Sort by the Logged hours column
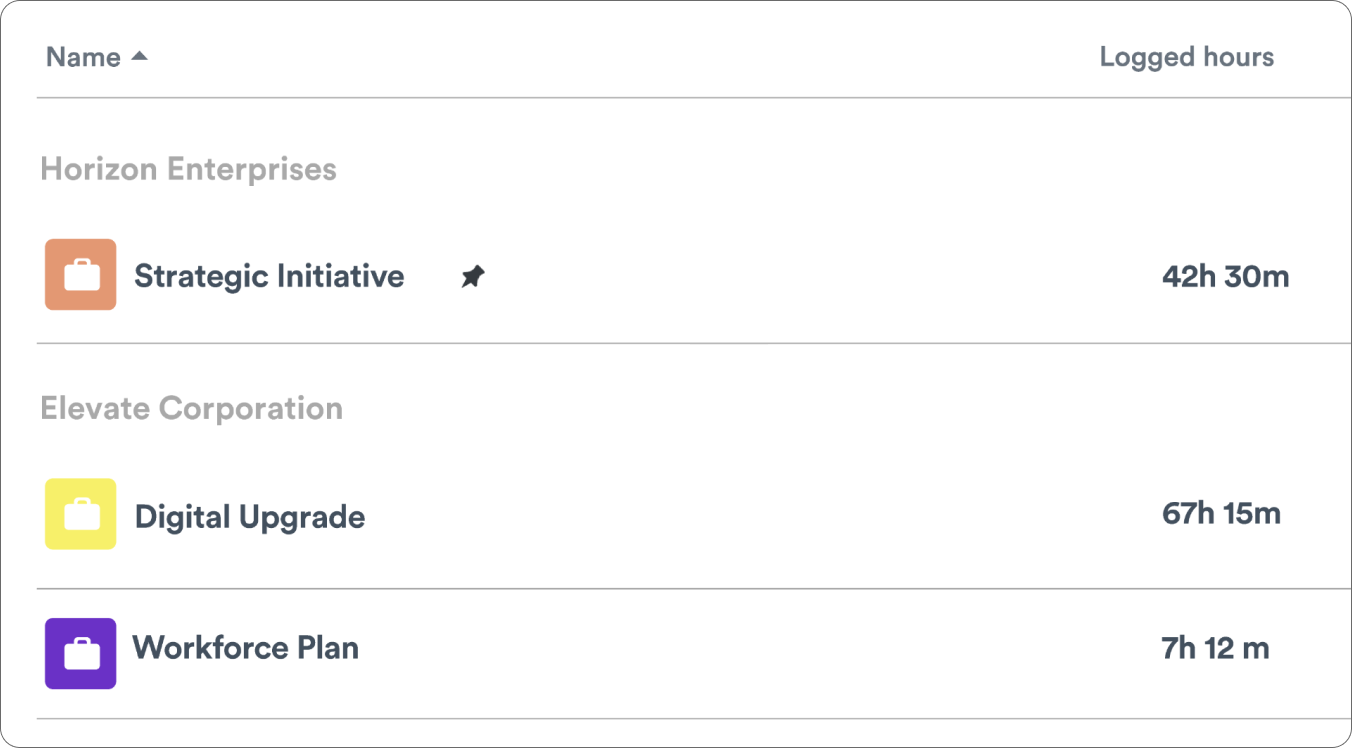This screenshot has width=1352, height=748. click(1186, 57)
